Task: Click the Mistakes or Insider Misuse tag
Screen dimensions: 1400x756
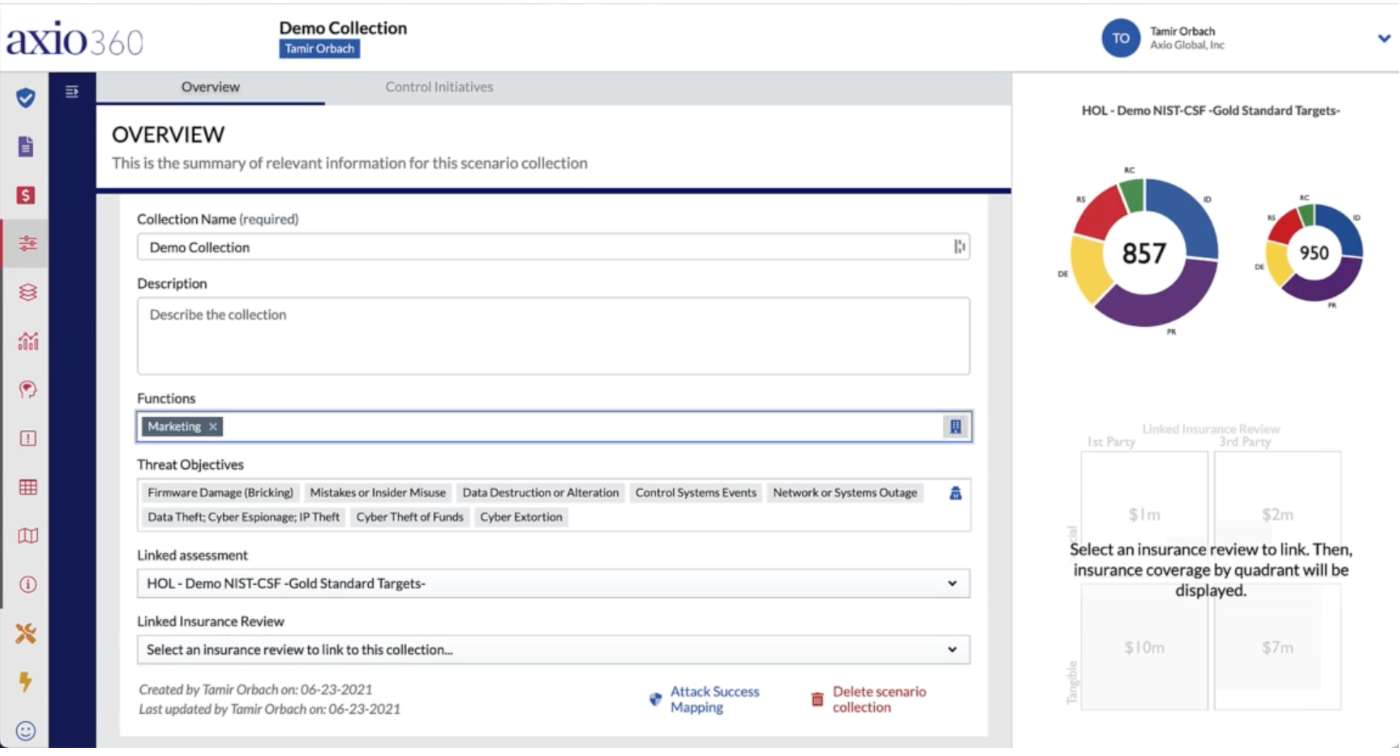Action: click(378, 493)
